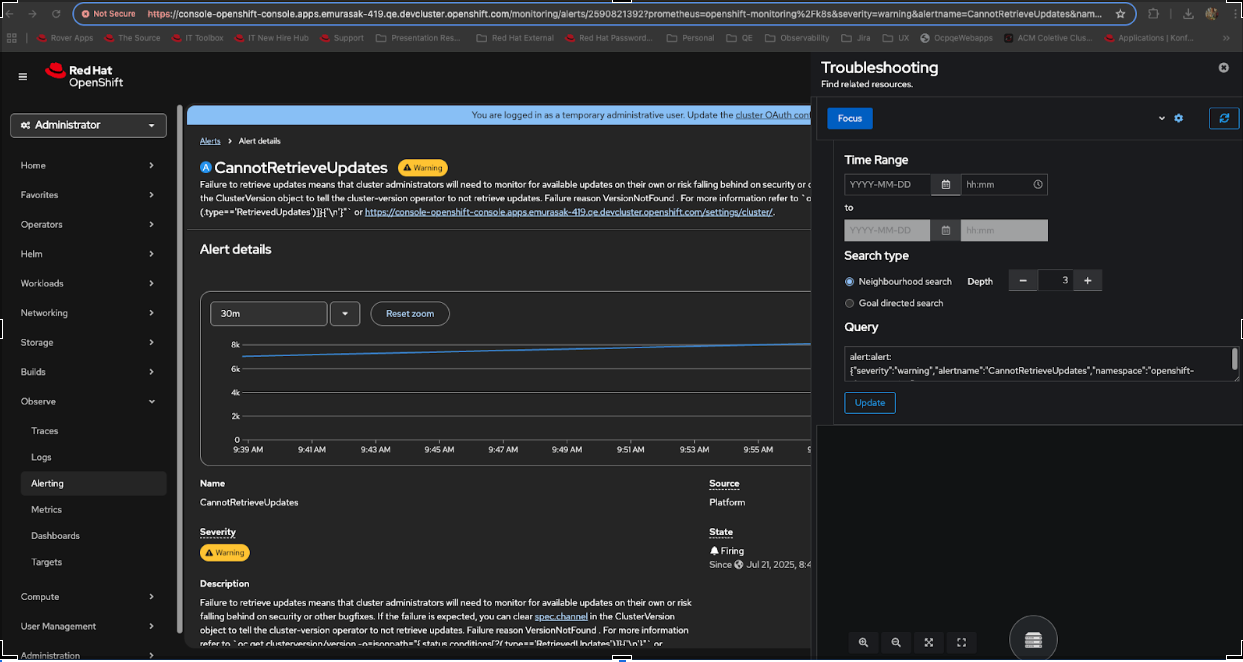
Task: Reload the browser page
Action: pos(56,14)
